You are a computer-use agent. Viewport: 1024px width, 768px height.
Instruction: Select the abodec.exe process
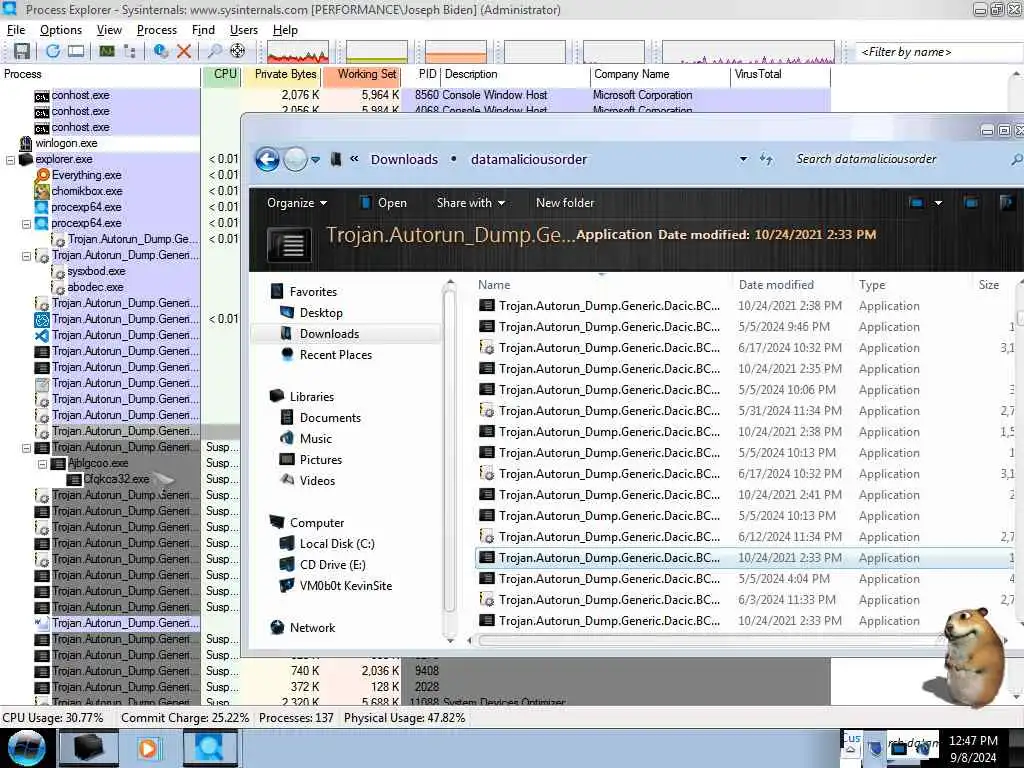(95, 287)
